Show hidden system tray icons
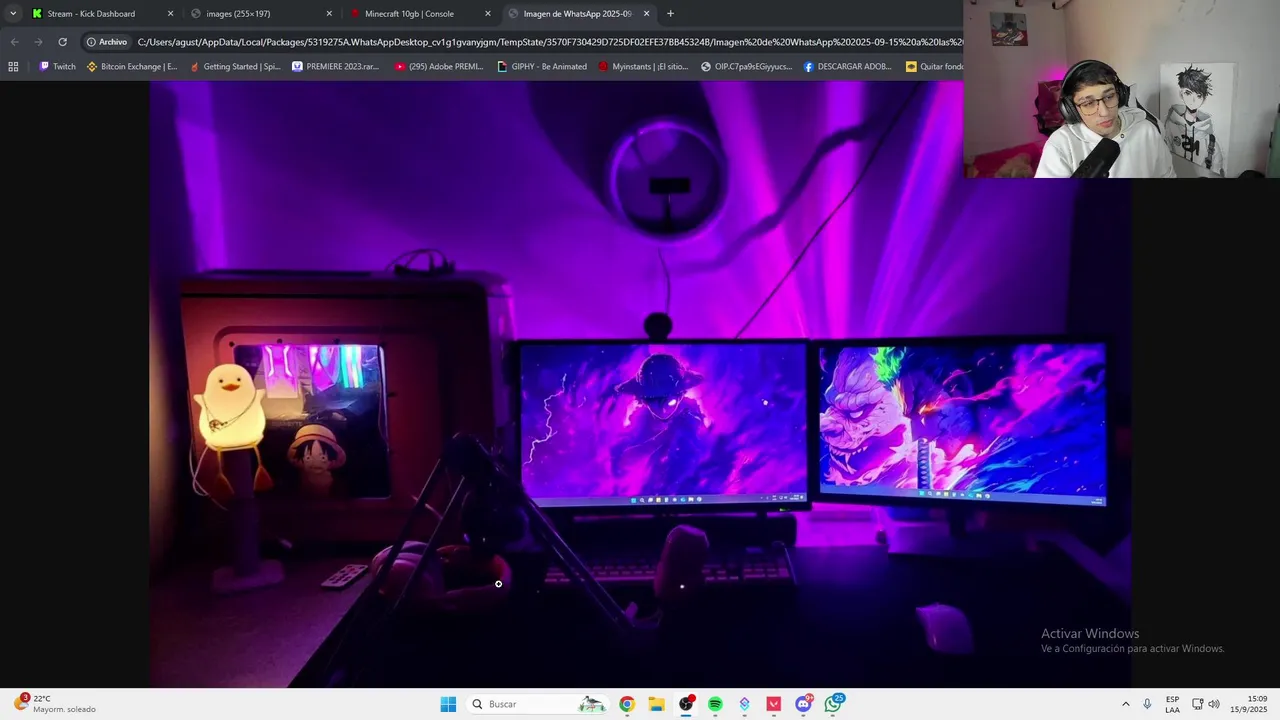 pyautogui.click(x=1125, y=704)
